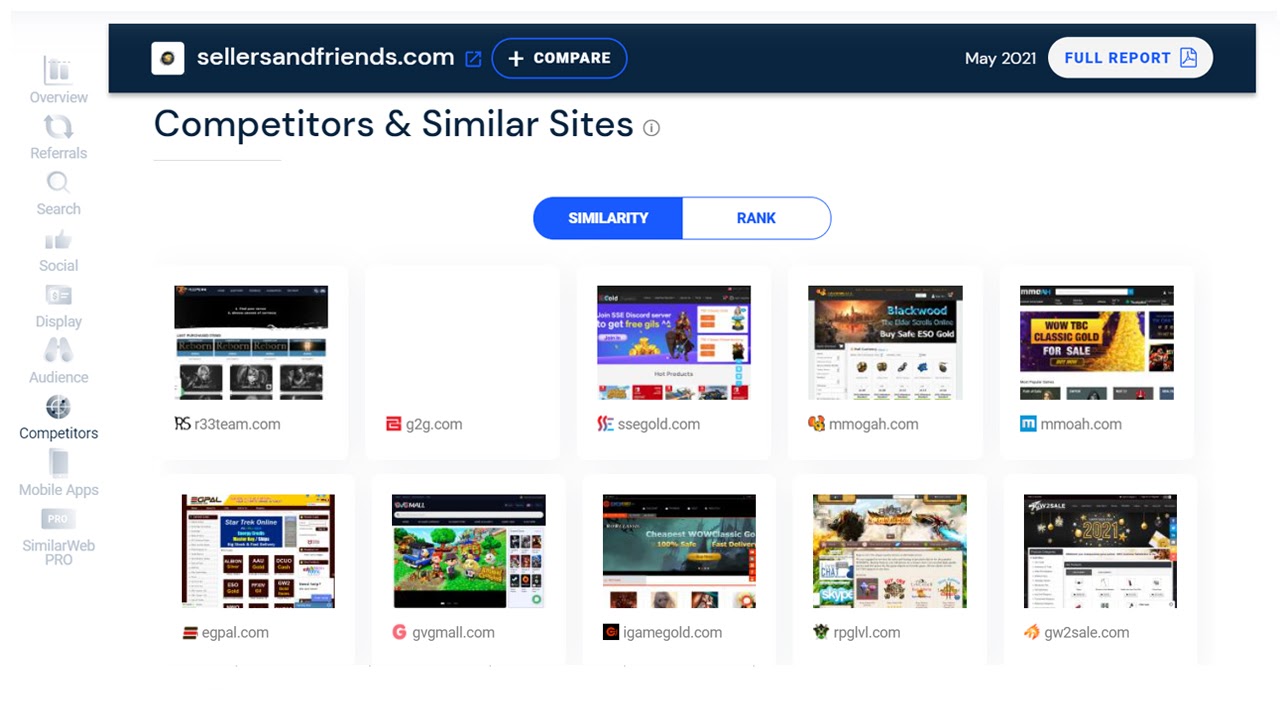Open the Overview section in the sidebar
This screenshot has width=1280, height=720.
coord(57,84)
